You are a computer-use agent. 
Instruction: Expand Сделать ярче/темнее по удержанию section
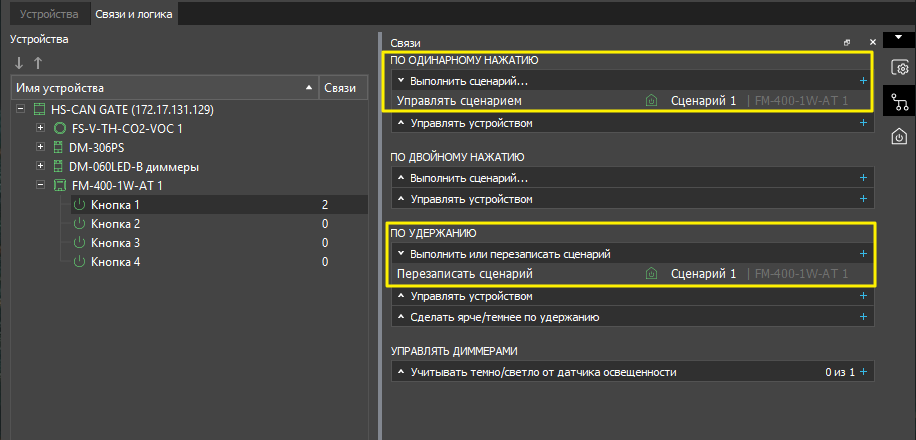[x=504, y=317]
